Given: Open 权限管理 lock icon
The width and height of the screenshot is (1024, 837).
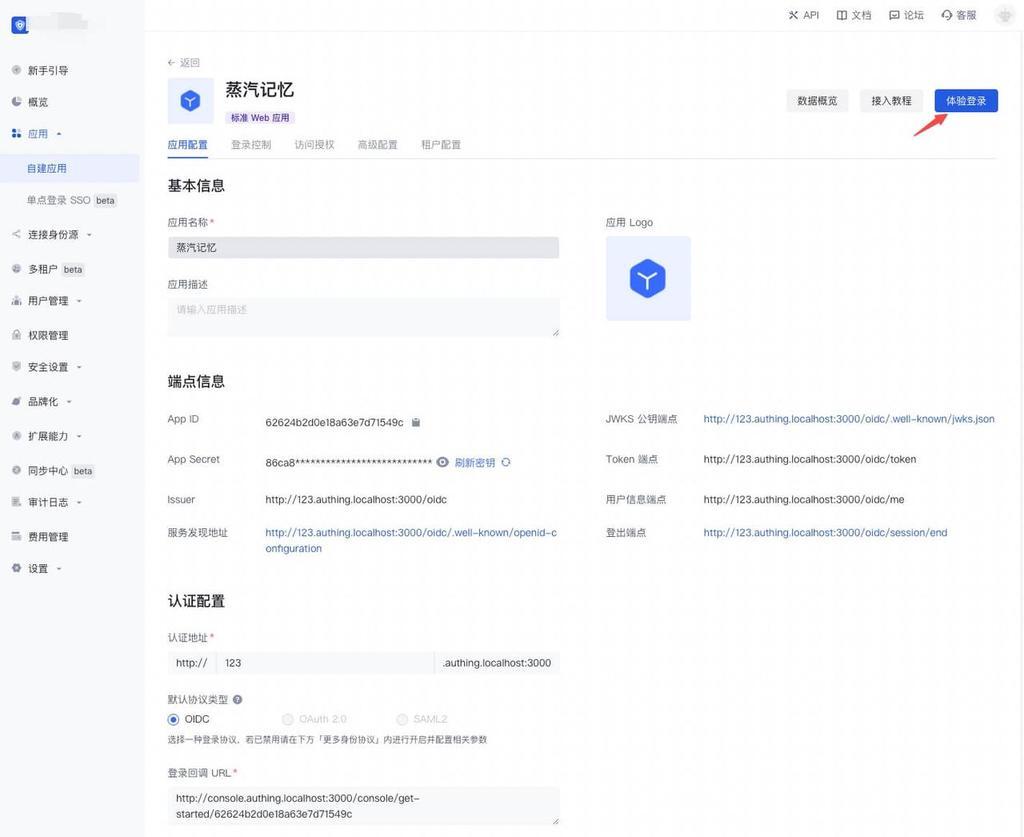Looking at the screenshot, I should pos(16,334).
